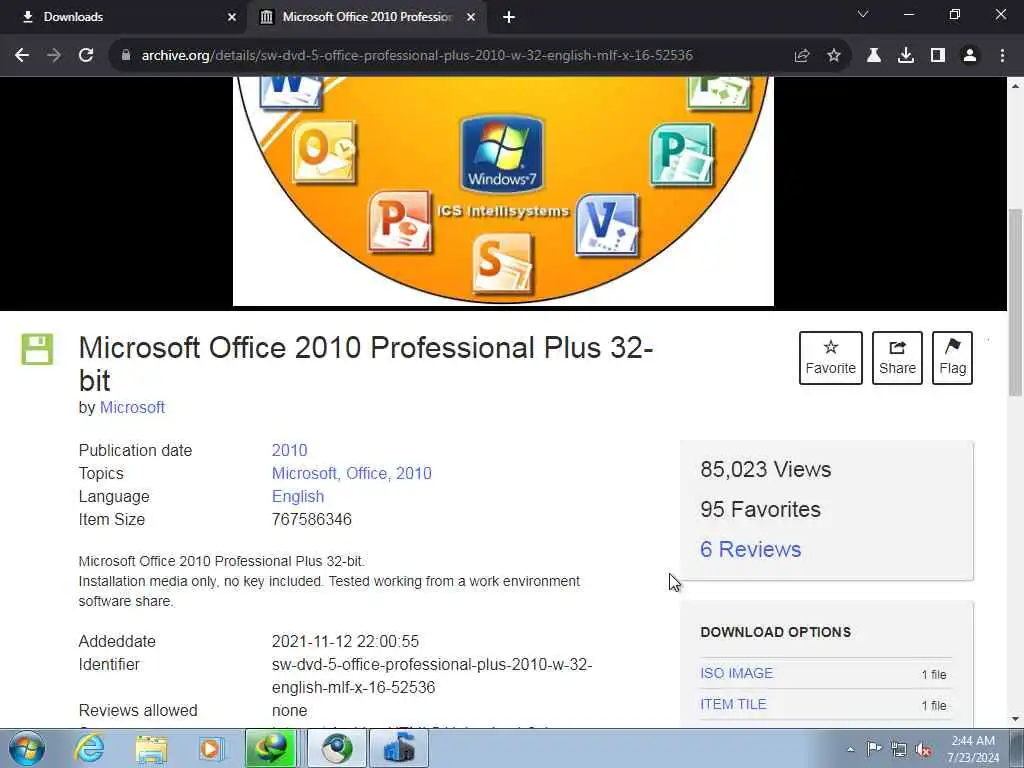Open Windows Explorer folder in taskbar
This screenshot has height=768, width=1024.
pos(151,748)
